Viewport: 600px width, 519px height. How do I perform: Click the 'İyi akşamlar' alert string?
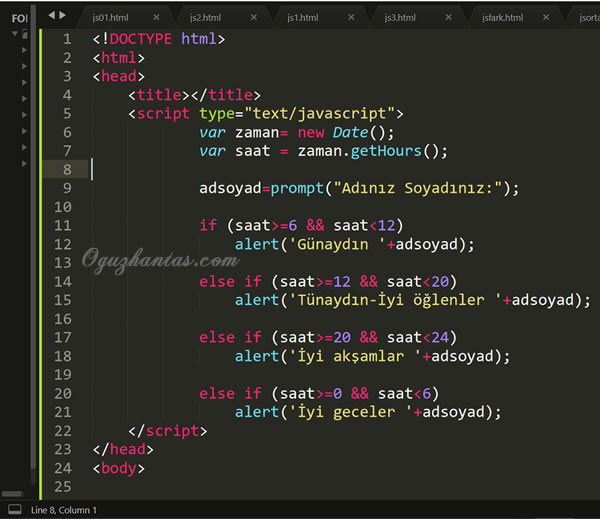click(355, 356)
